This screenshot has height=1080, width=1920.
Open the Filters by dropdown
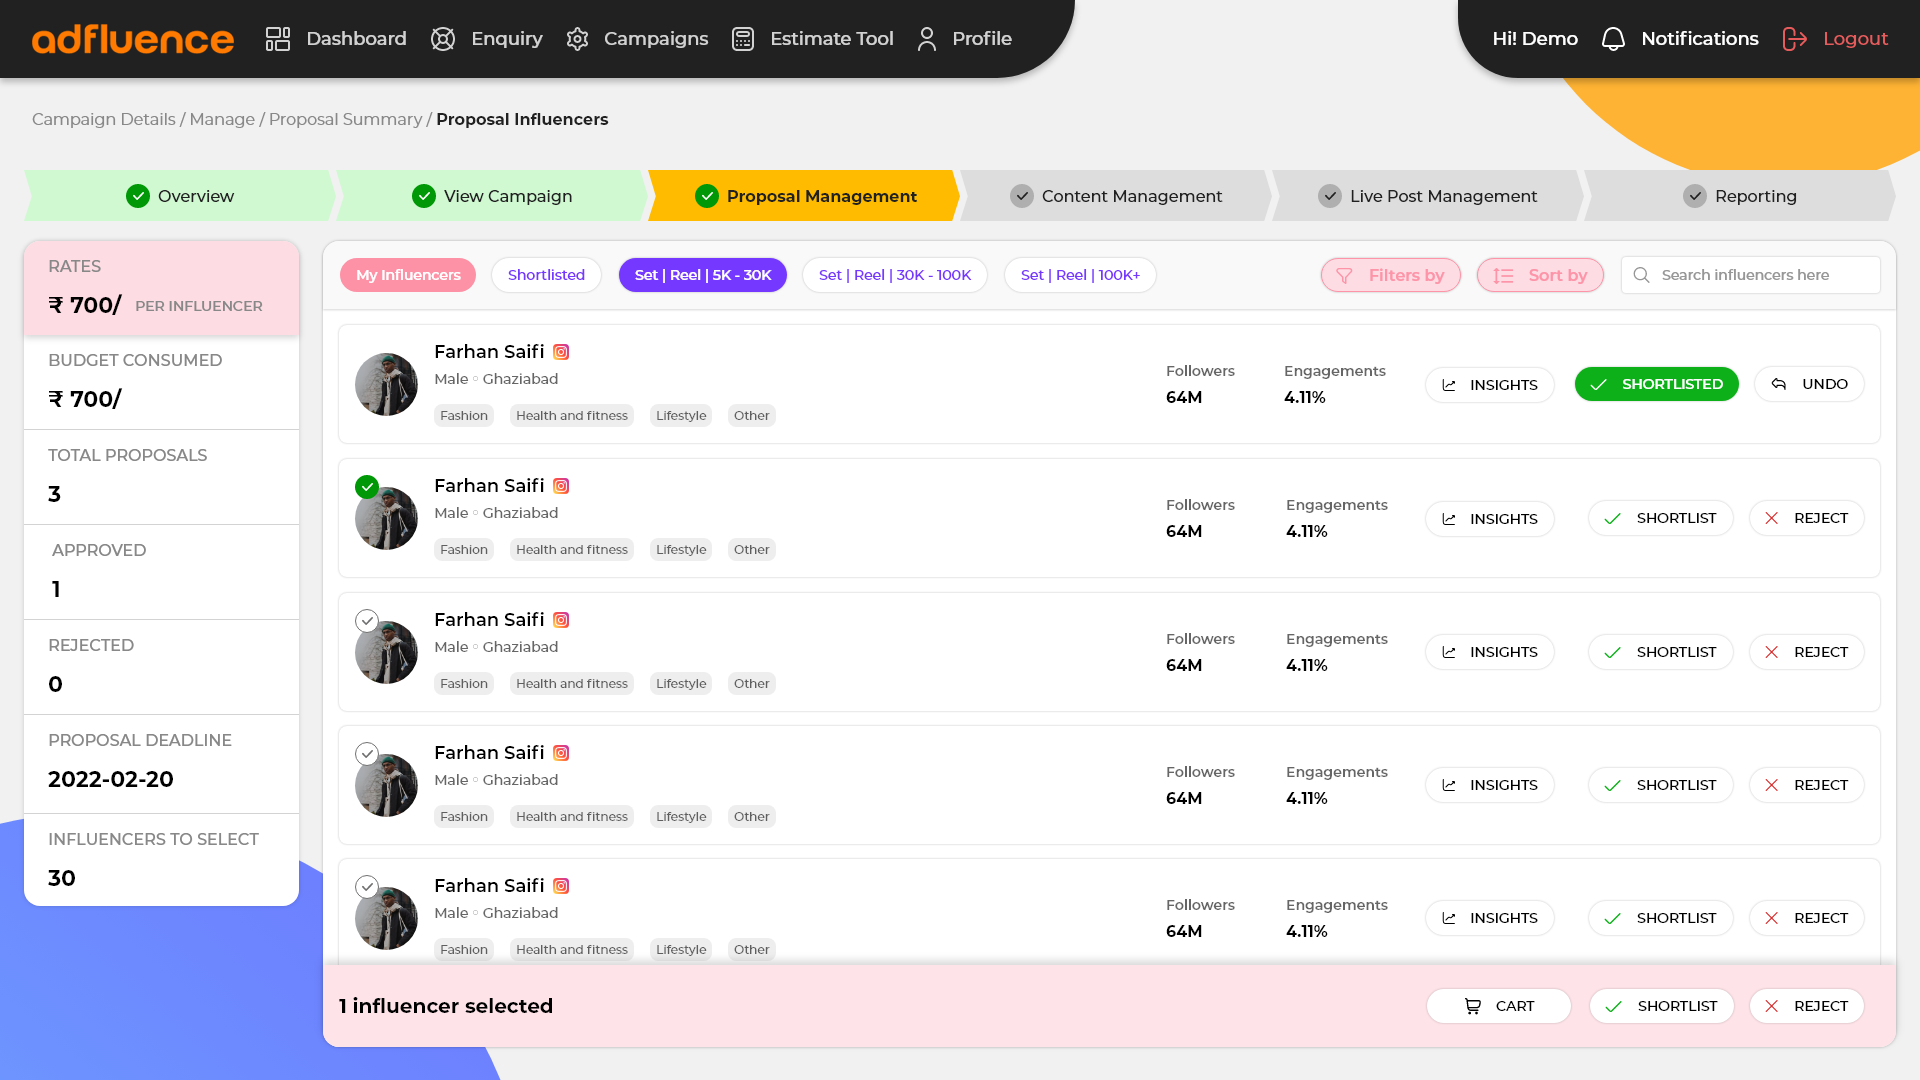pos(1390,275)
